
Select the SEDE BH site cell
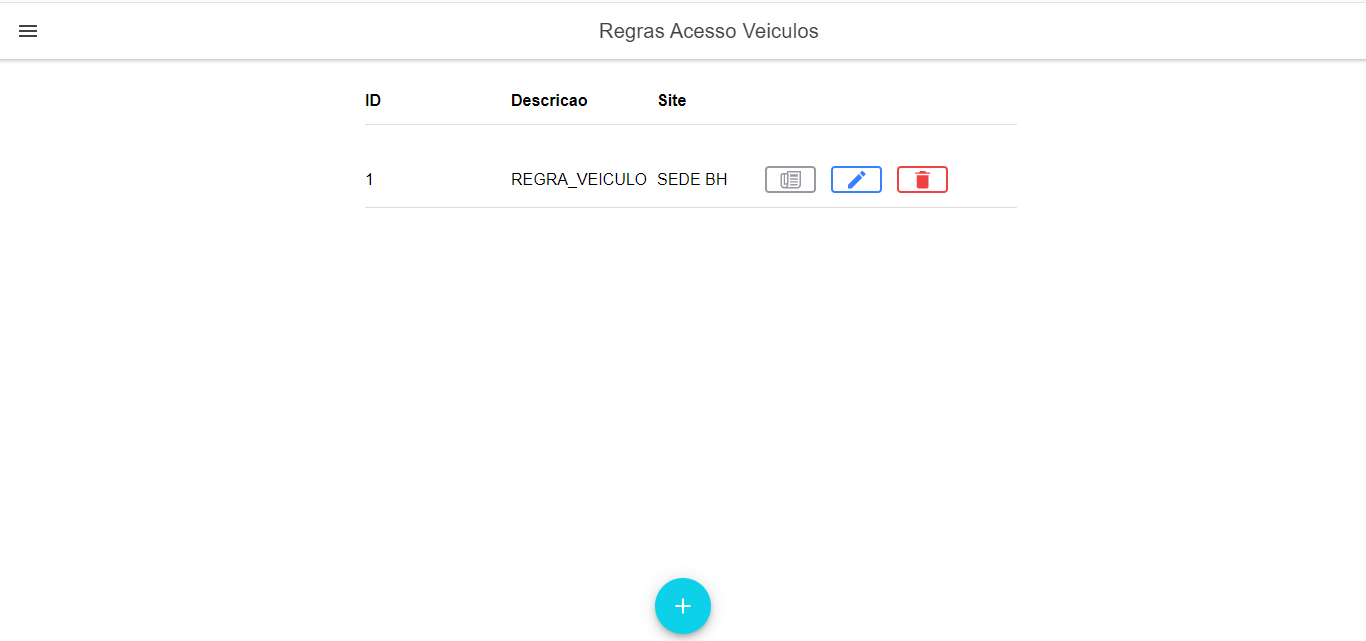(692, 180)
